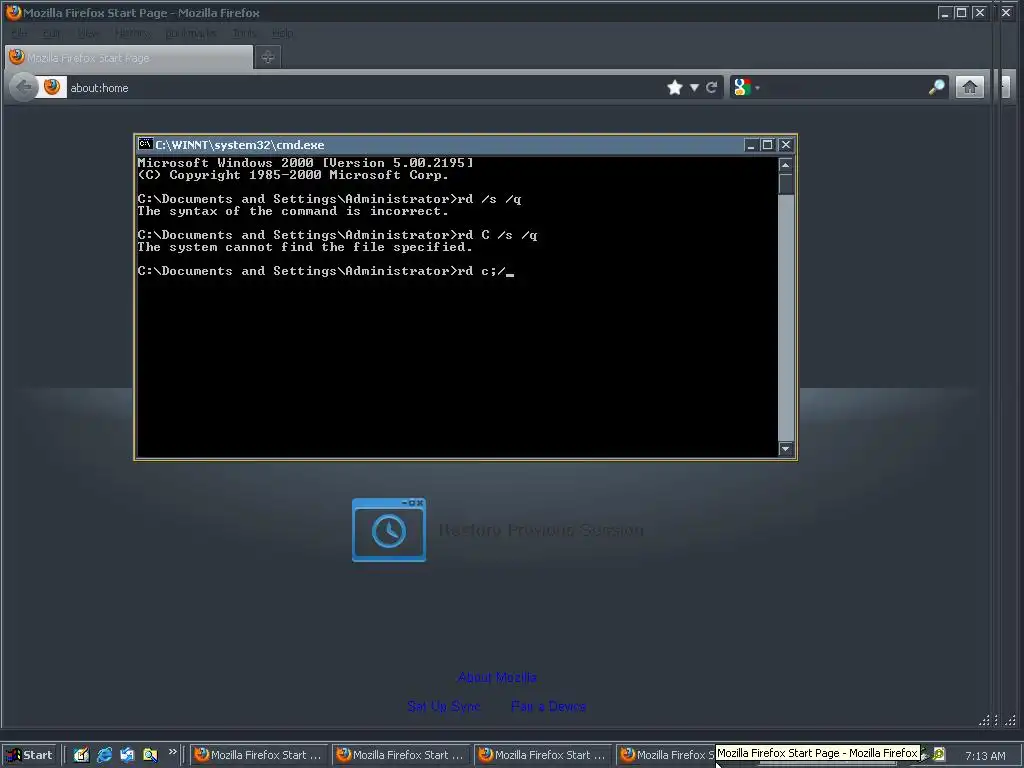Select the Mozilla Firefox Start Page tab
Image resolution: width=1024 pixels, height=768 pixels.
[x=129, y=57]
